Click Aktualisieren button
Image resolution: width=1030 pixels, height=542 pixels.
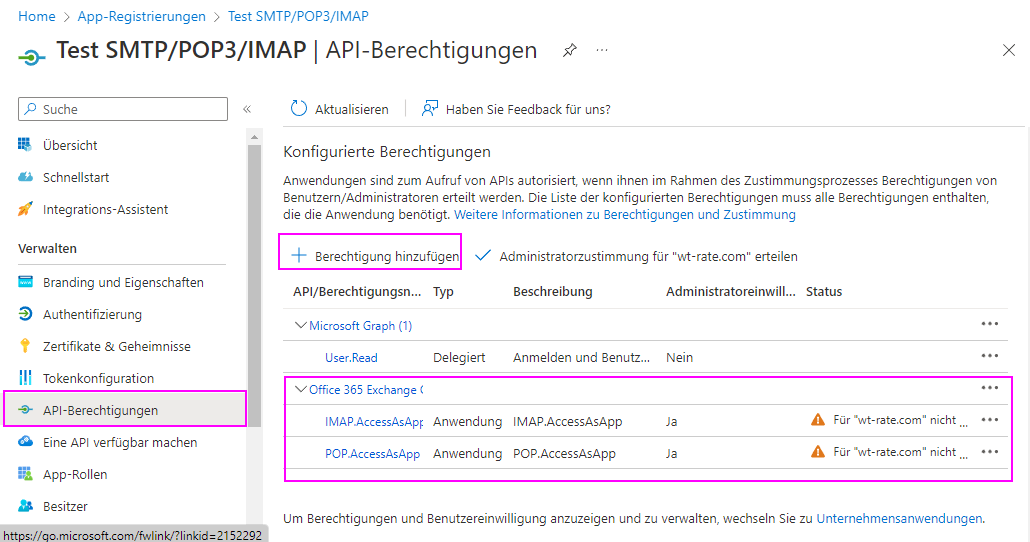tap(340, 109)
